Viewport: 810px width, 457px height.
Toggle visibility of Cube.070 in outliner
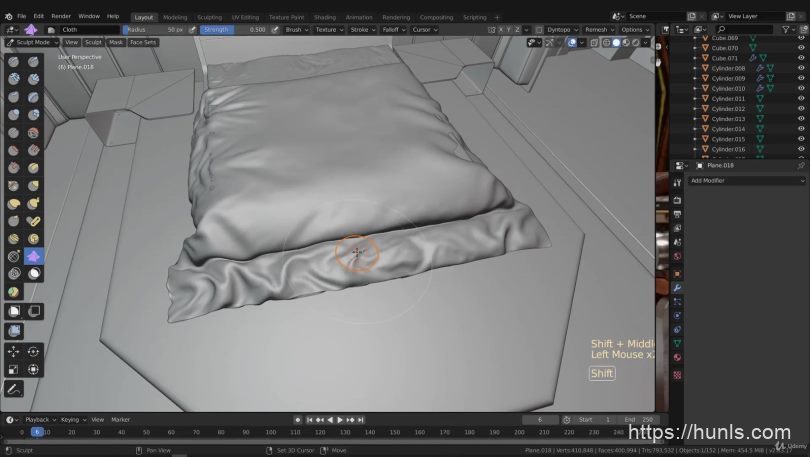tap(801, 48)
